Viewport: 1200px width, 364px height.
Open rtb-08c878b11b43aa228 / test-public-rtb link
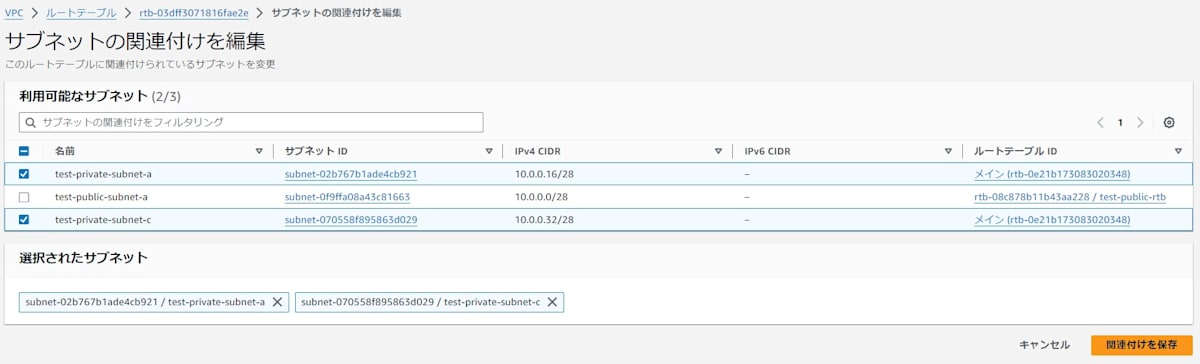1070,197
